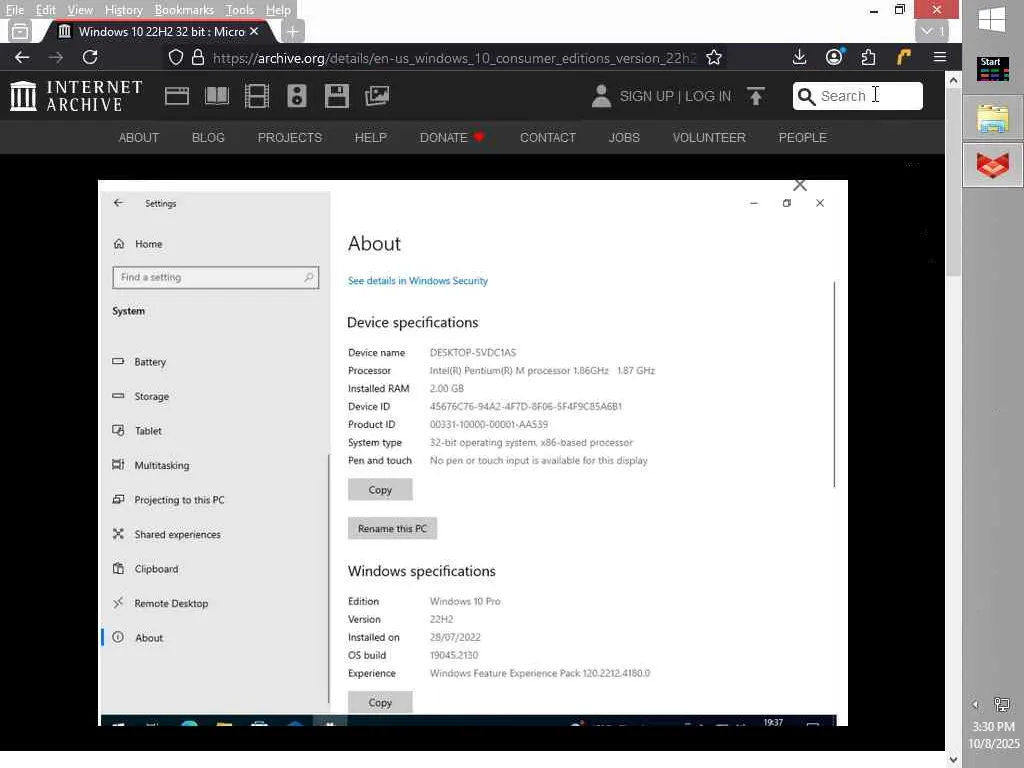
Task: Click the Settings screenshot image
Action: pos(473,453)
